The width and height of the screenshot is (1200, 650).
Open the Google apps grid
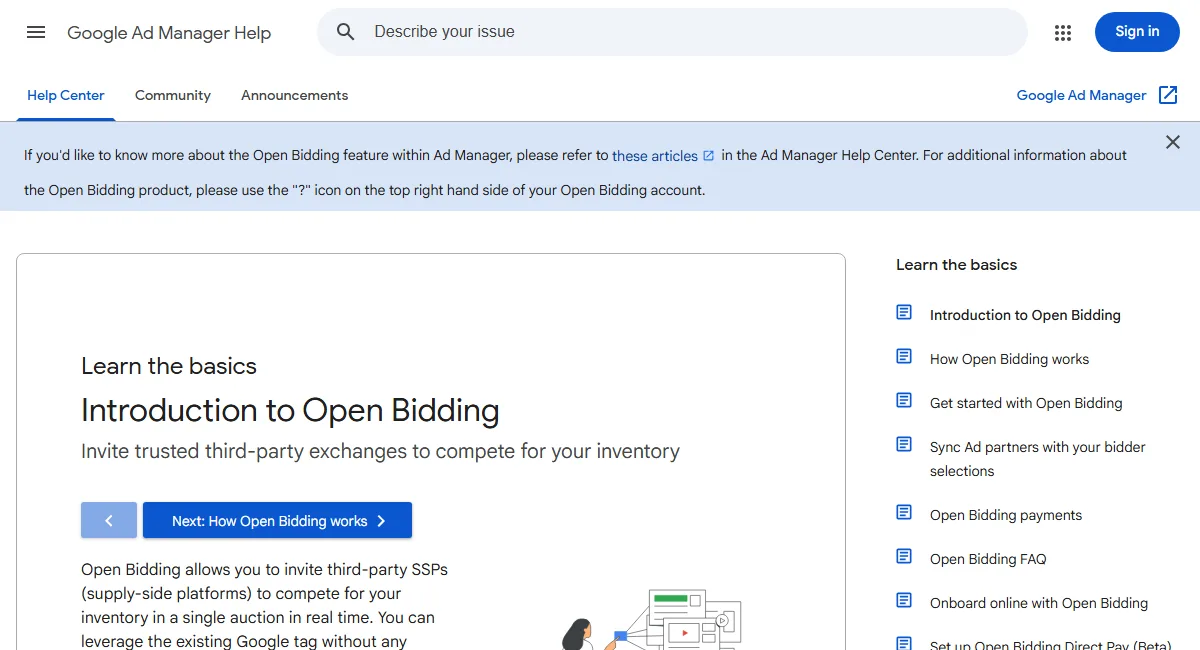(1063, 33)
